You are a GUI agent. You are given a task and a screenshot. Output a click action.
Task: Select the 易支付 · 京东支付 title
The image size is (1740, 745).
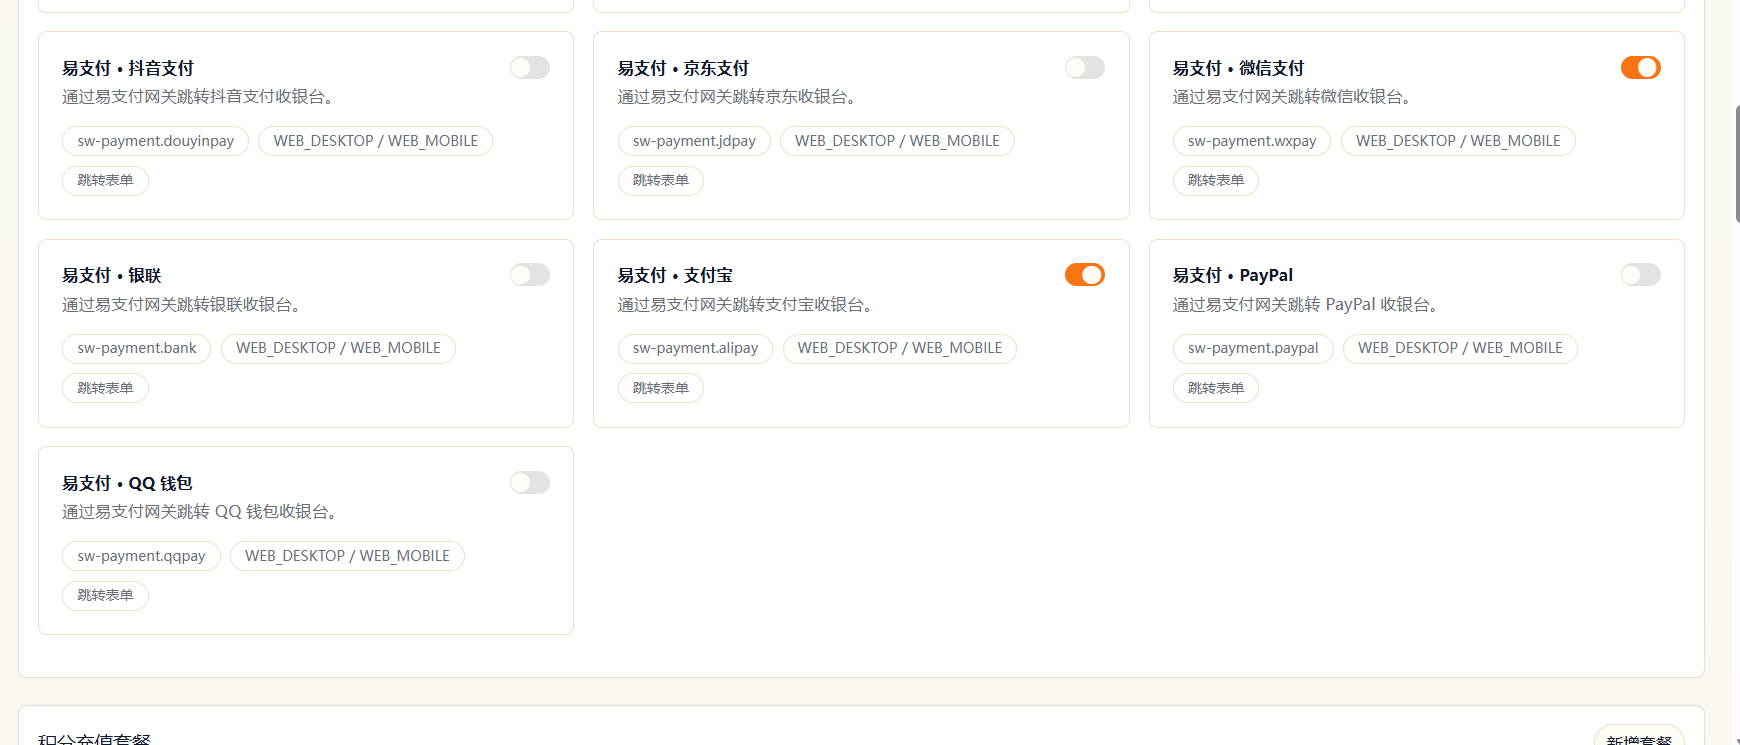click(683, 68)
